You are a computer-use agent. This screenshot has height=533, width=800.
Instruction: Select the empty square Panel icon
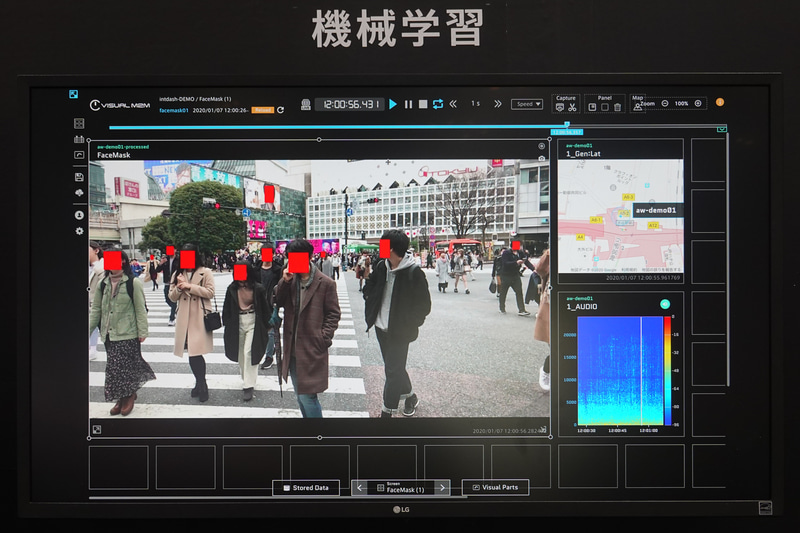[605, 107]
